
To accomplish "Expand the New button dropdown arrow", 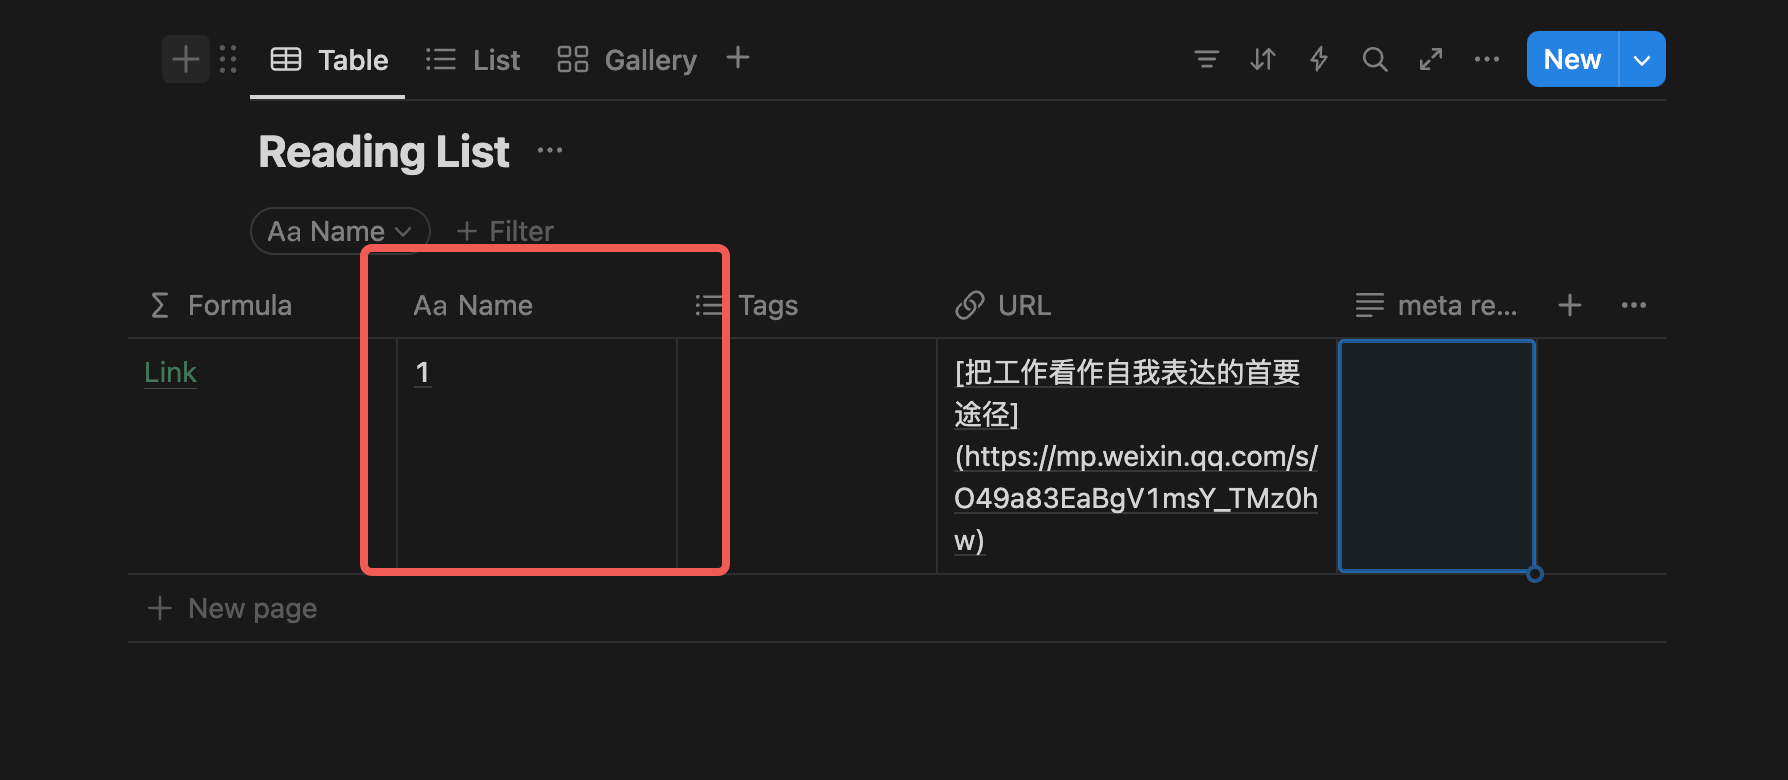I will click(1642, 59).
